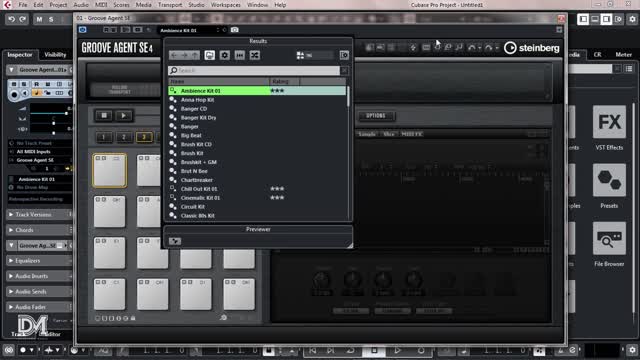Select the Big Beat preset
Viewport: 640px width, 360px height.
point(257,135)
